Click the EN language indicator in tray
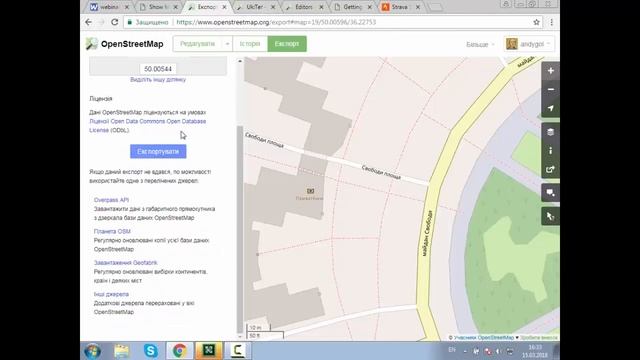This screenshot has width=640, height=360. click(452, 350)
